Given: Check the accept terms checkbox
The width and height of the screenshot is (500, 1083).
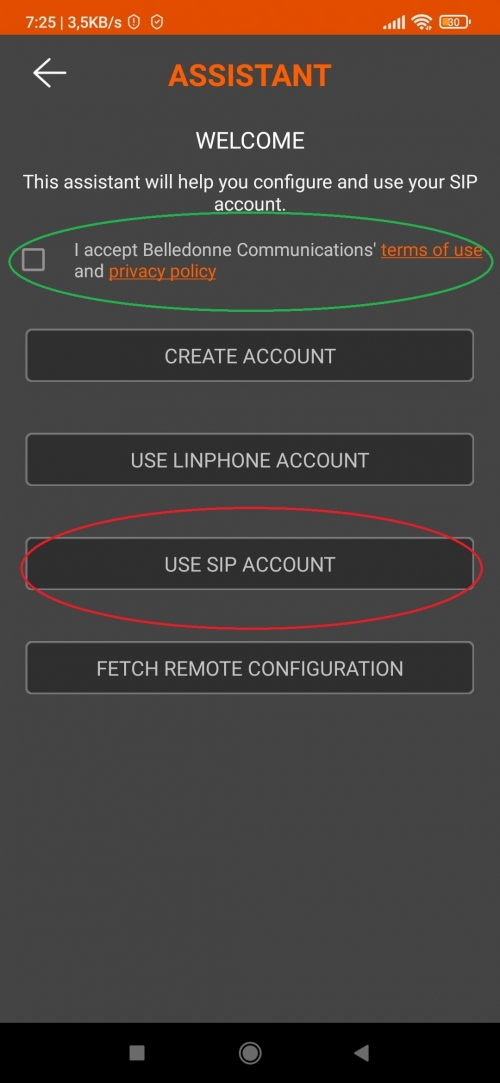Looking at the screenshot, I should (33, 260).
